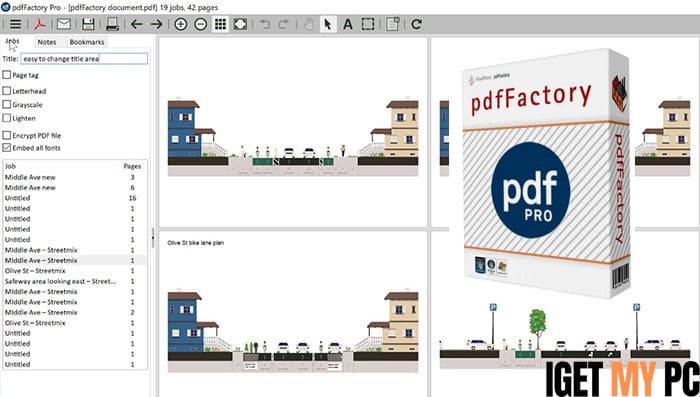Uncheck the Embed all fonts checkbox
The width and height of the screenshot is (700, 397).
pos(7,147)
